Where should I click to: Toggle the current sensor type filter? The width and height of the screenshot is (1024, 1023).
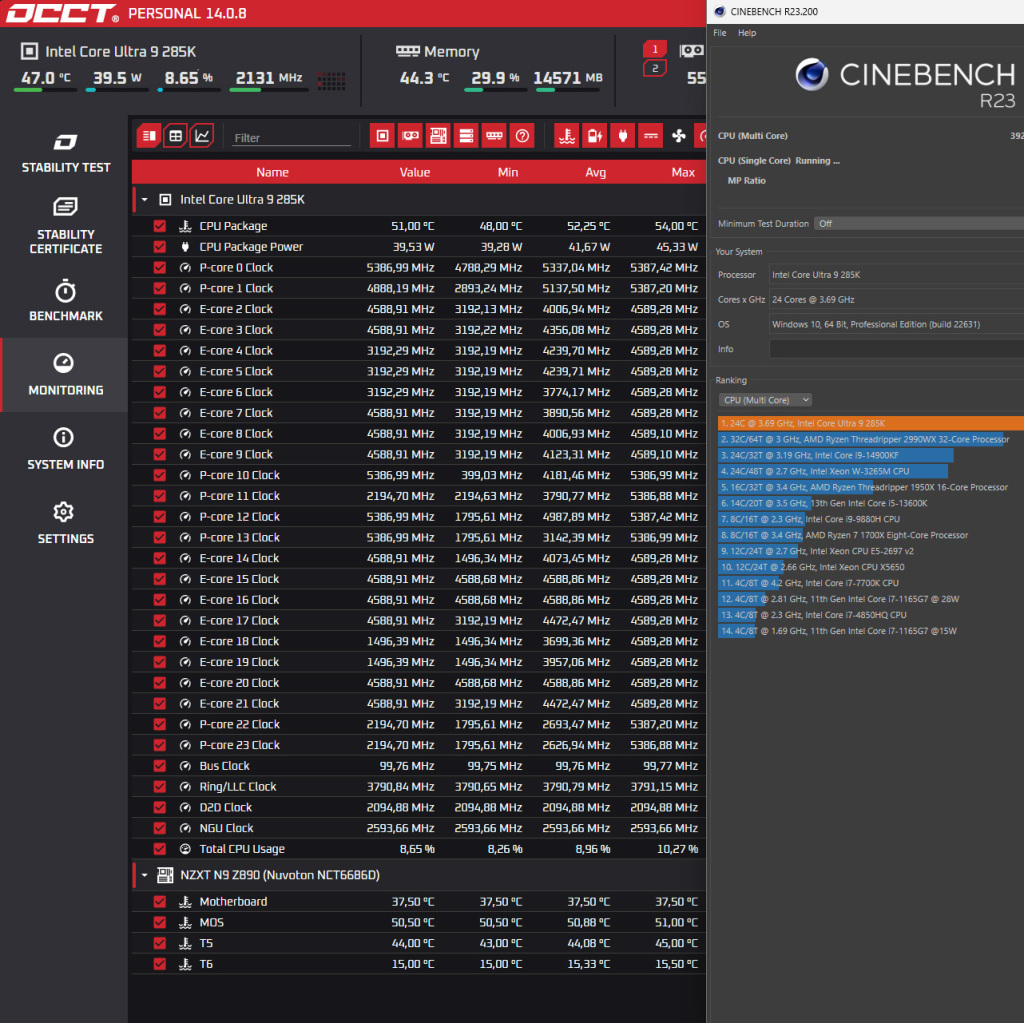tap(651, 136)
